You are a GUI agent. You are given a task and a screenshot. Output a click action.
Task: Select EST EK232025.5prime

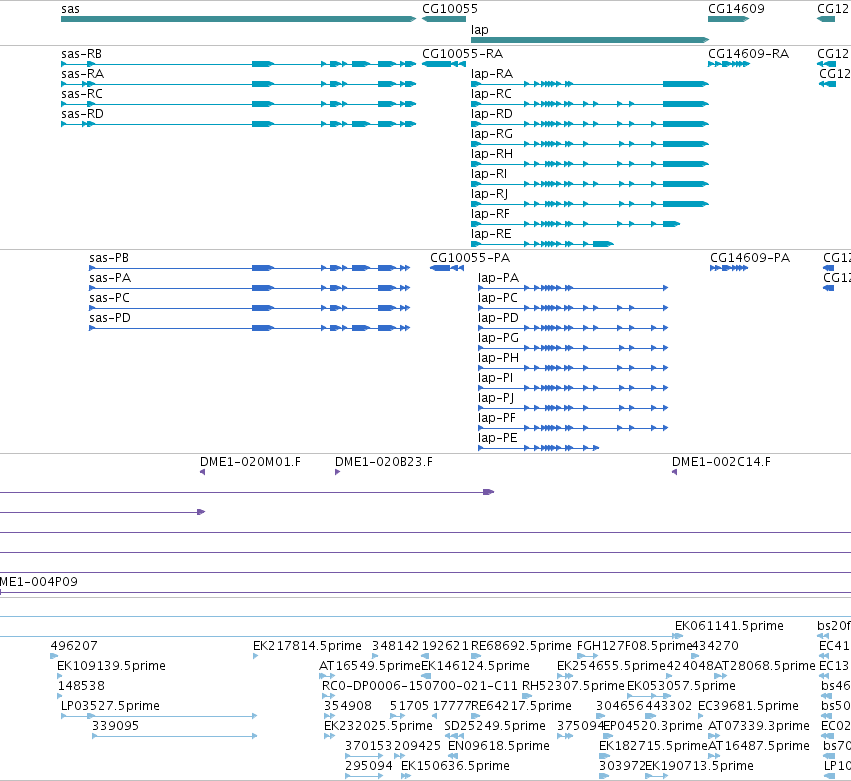tap(329, 736)
